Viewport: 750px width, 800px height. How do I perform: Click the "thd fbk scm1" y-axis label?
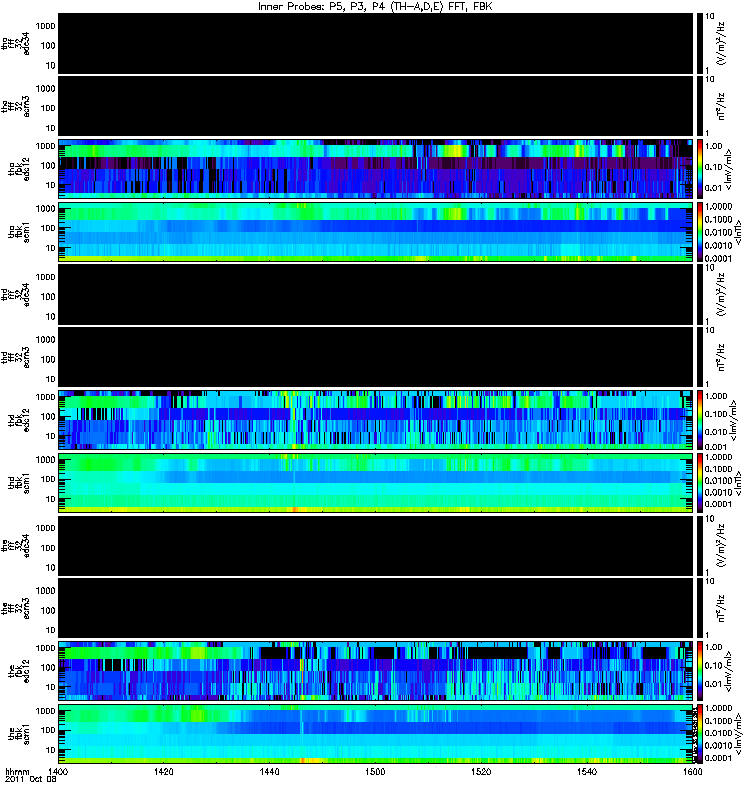pos(19,484)
